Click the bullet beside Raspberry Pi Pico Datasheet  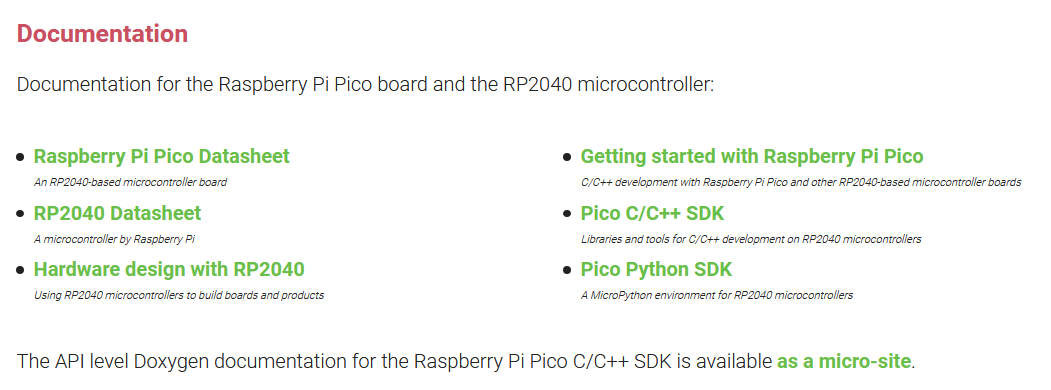pyautogui.click(x=21, y=157)
